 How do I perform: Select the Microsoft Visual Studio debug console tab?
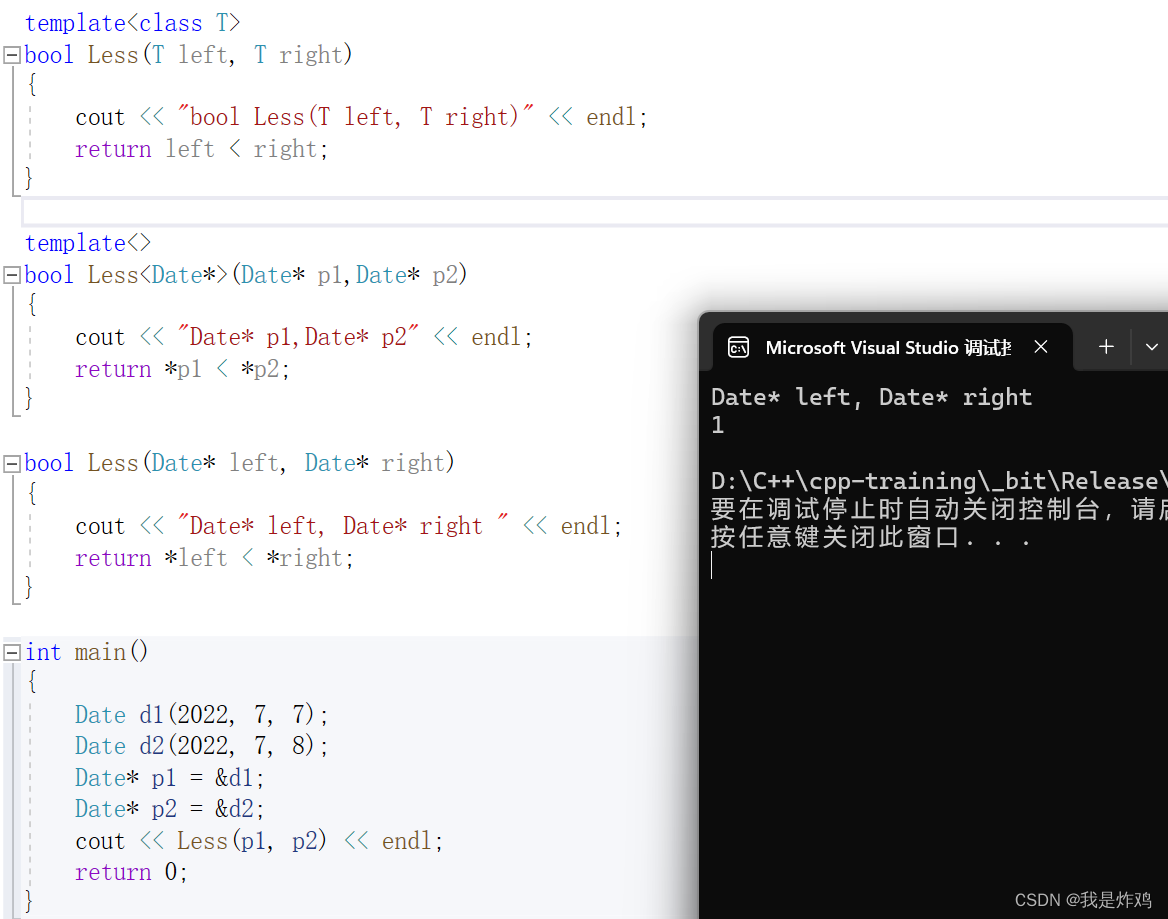[x=892, y=348]
